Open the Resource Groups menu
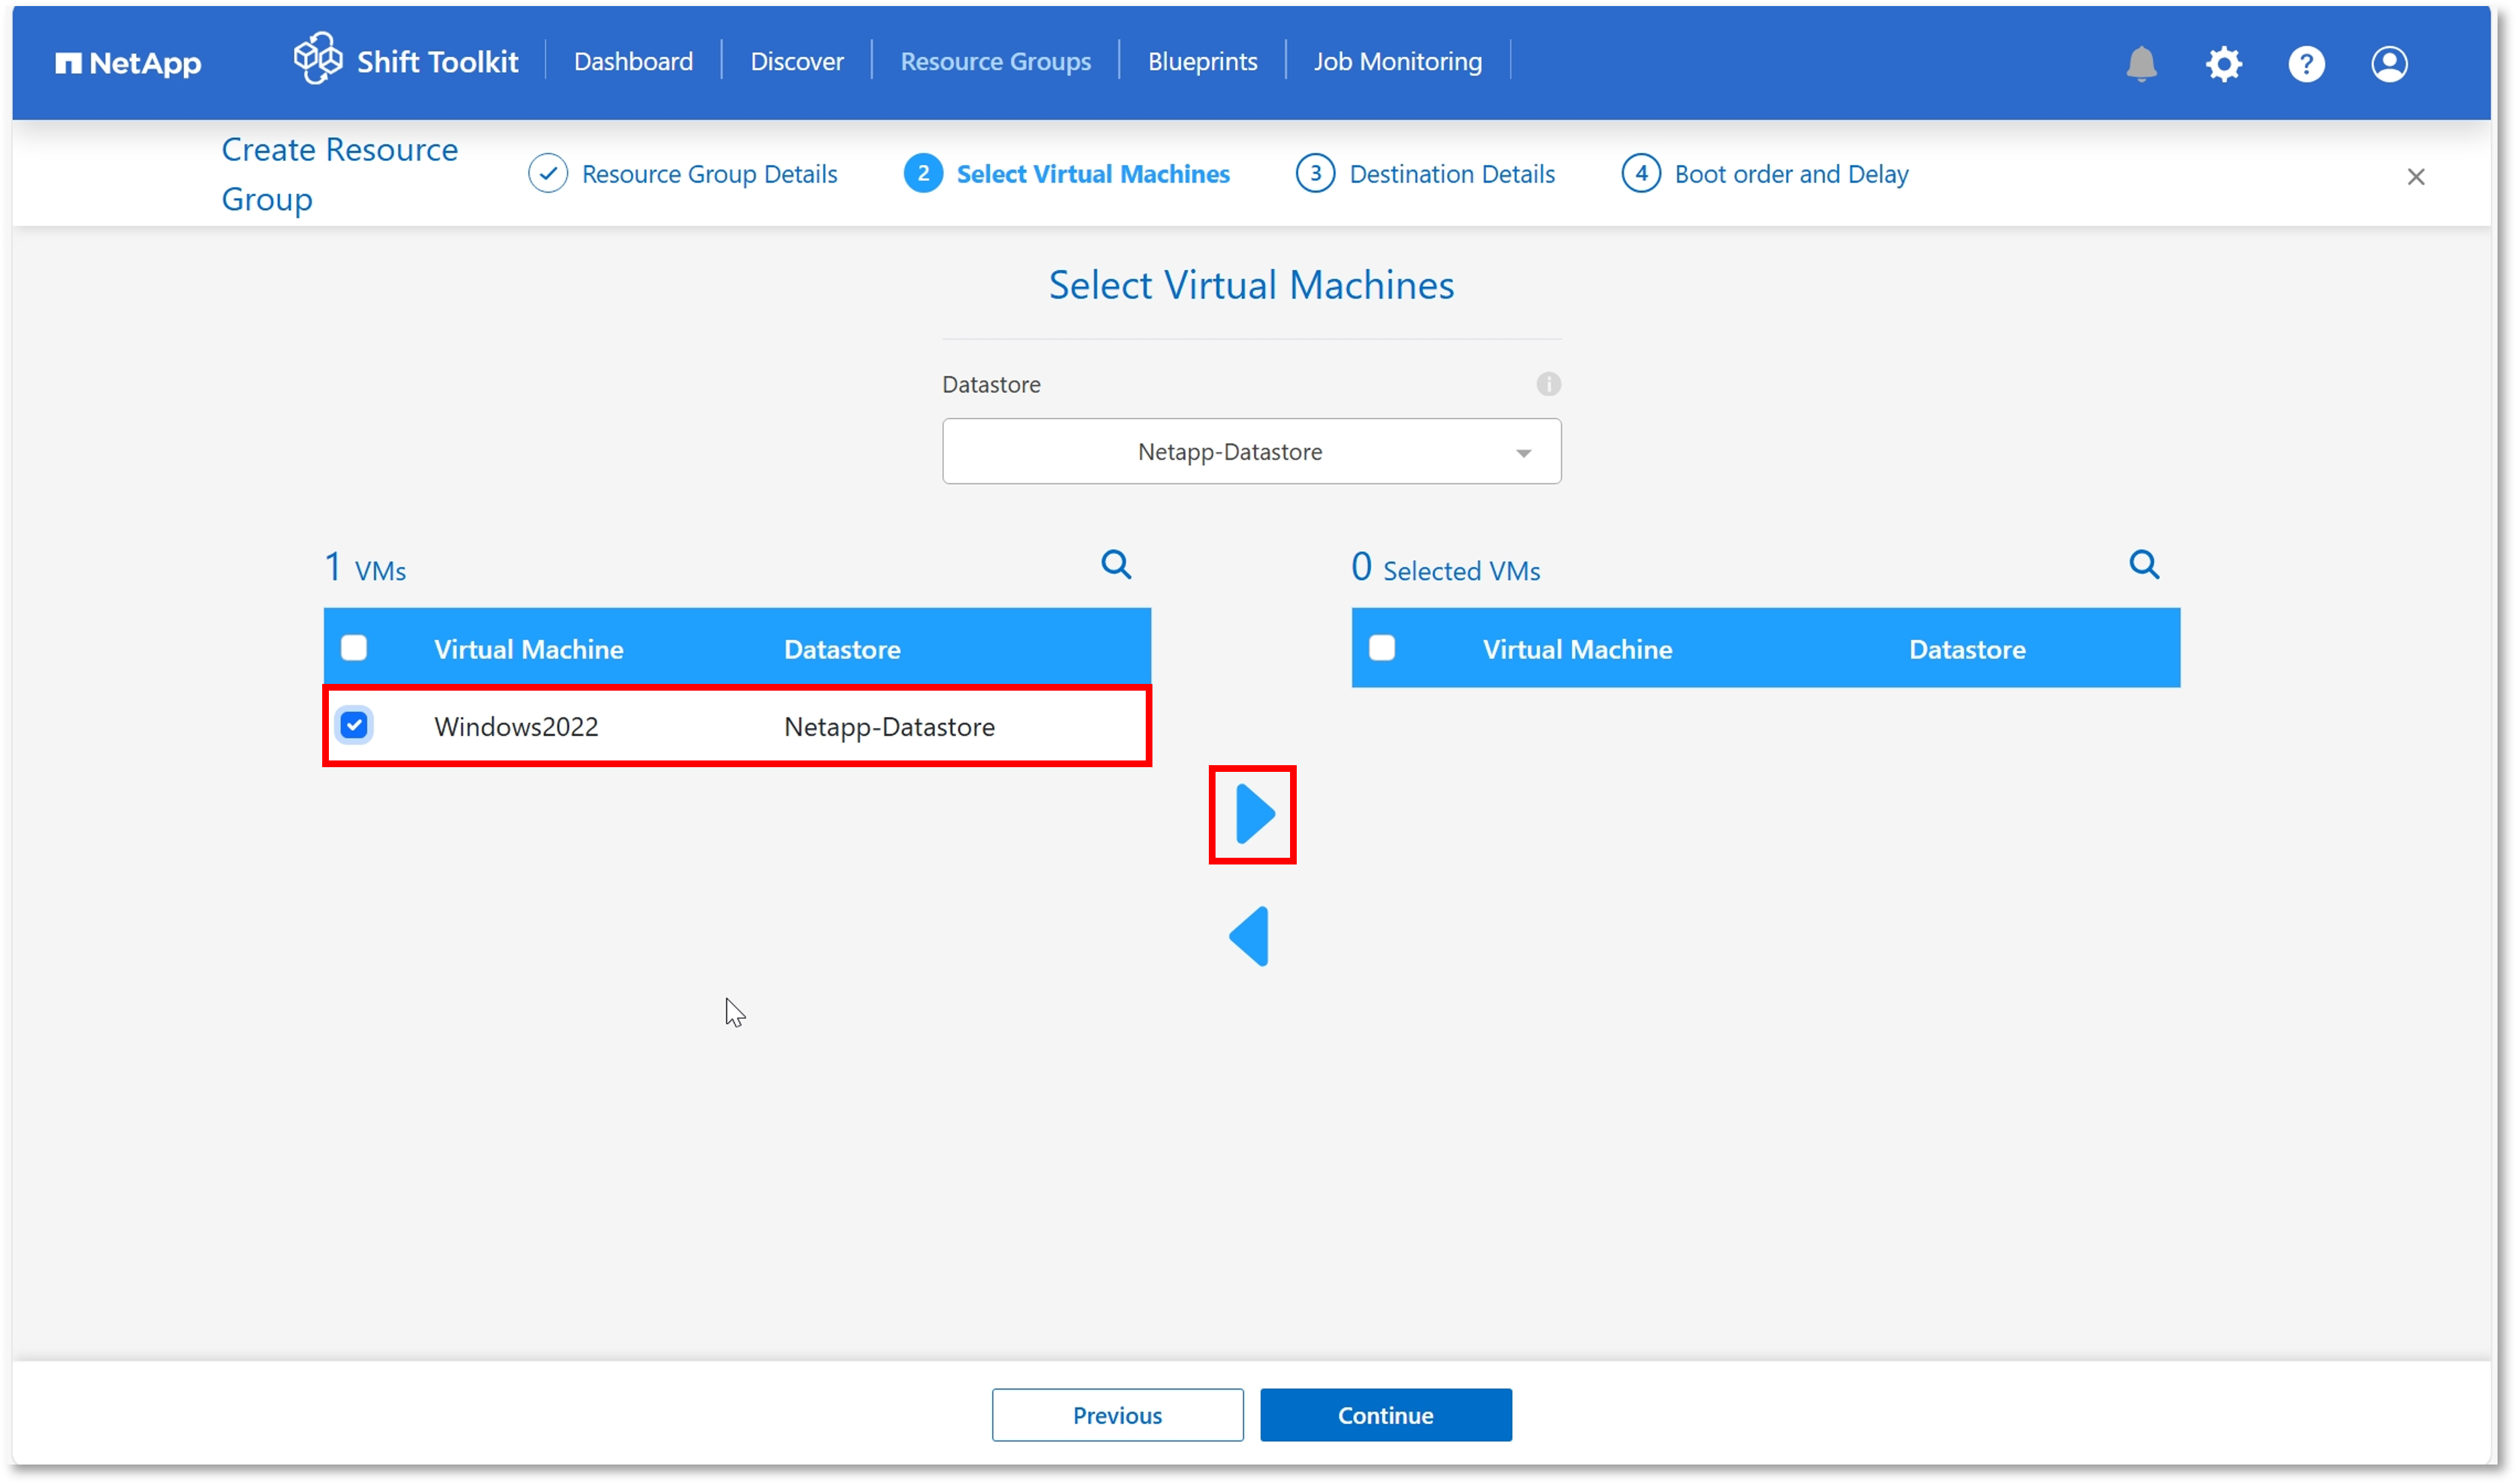This screenshot has width=2517, height=1484. pyautogui.click(x=995, y=62)
